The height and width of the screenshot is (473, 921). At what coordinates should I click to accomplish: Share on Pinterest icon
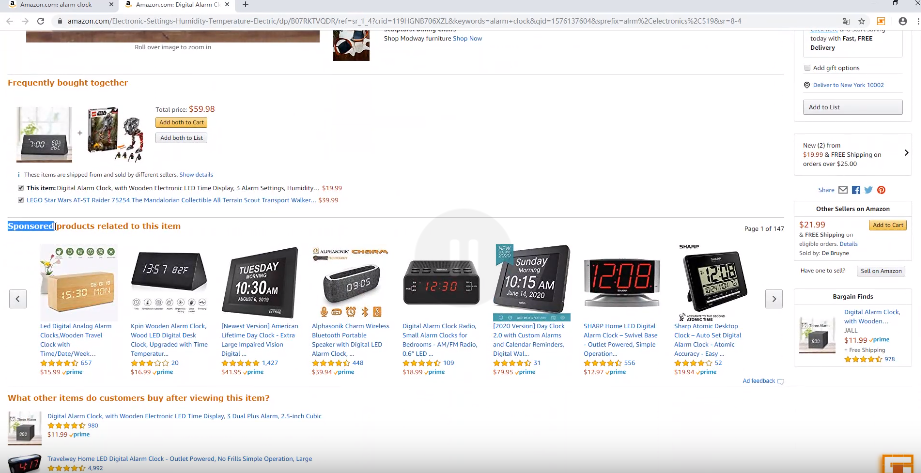click(x=881, y=190)
